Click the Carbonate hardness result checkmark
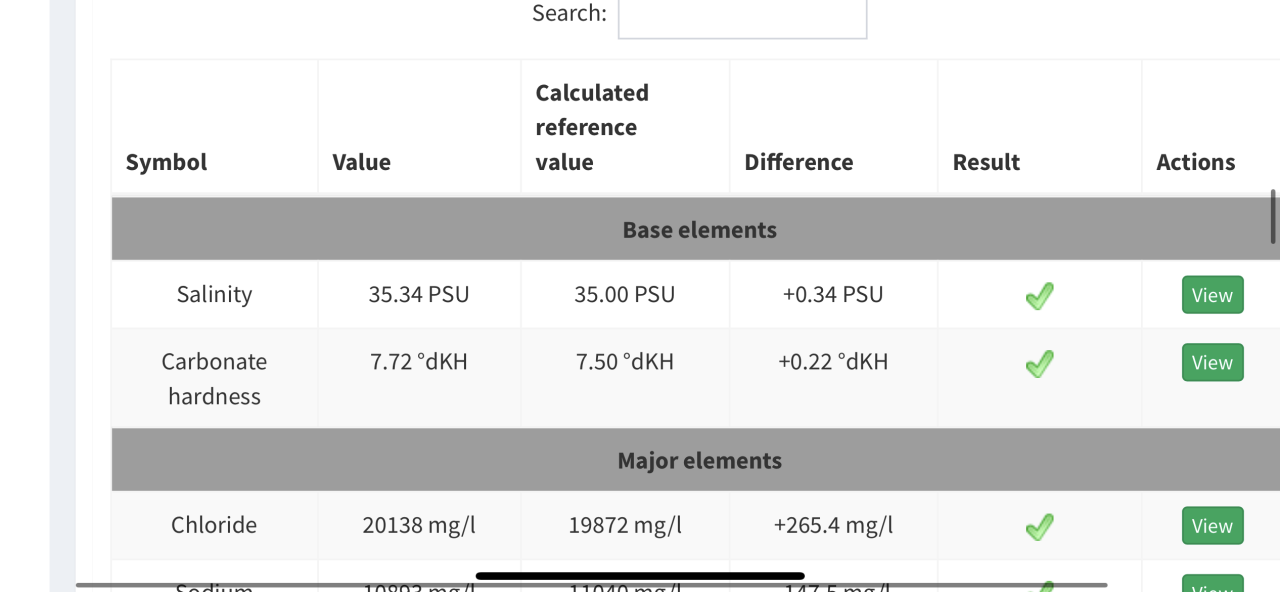Screen dimensions: 1280x592 (1040, 364)
